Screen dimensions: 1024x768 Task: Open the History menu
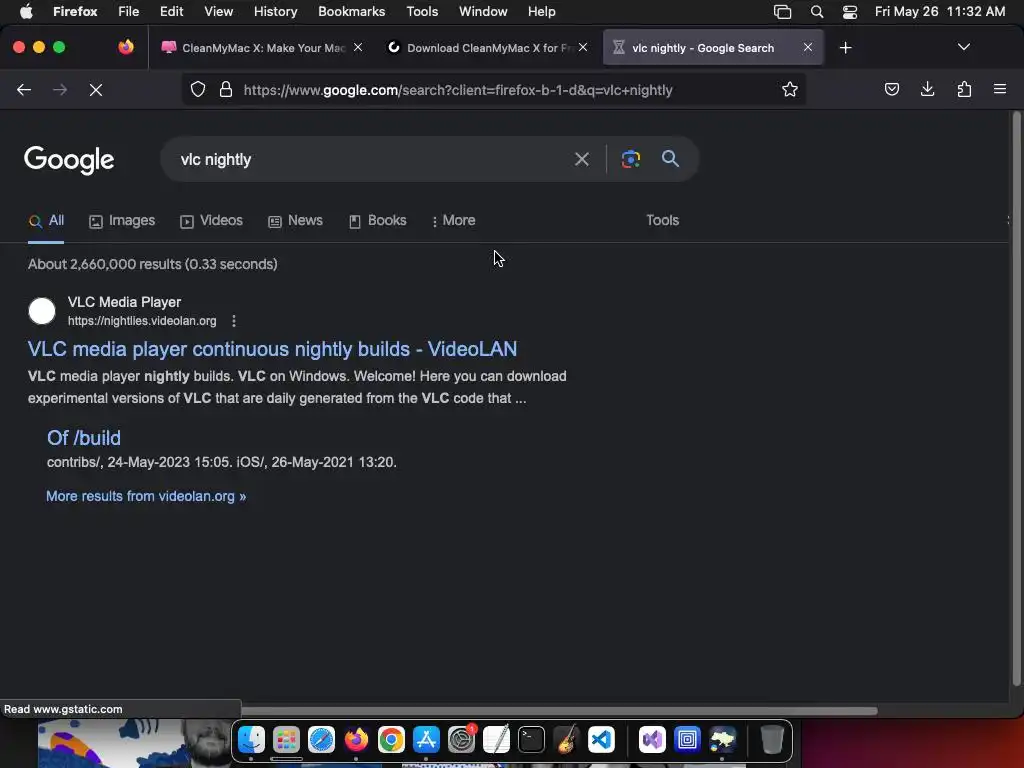click(275, 11)
